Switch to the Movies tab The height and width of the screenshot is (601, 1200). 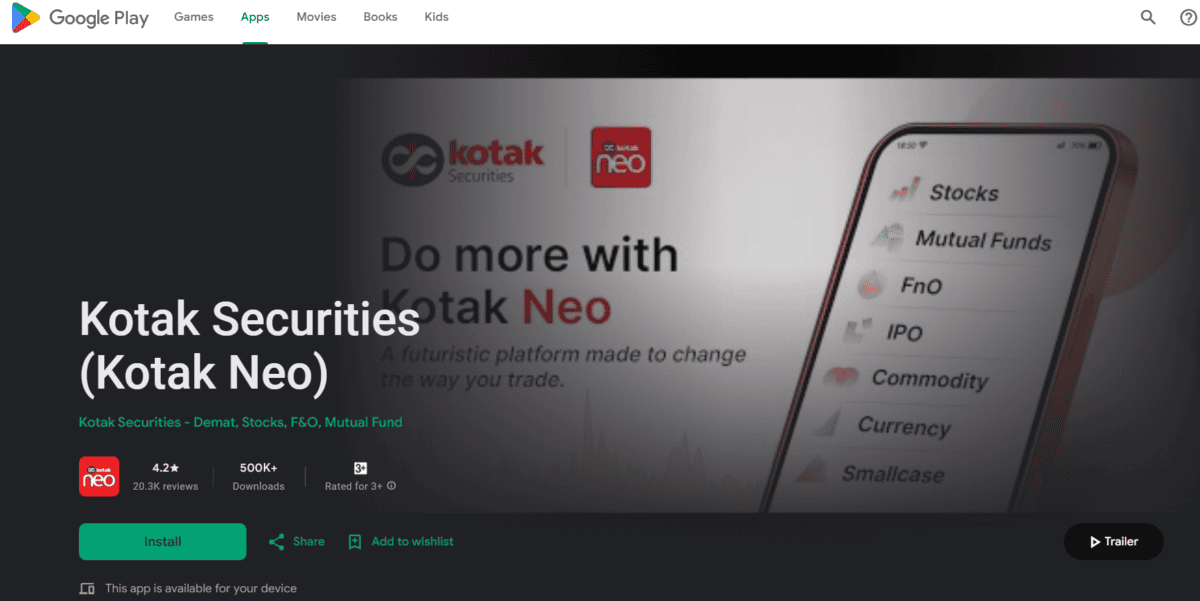(316, 17)
